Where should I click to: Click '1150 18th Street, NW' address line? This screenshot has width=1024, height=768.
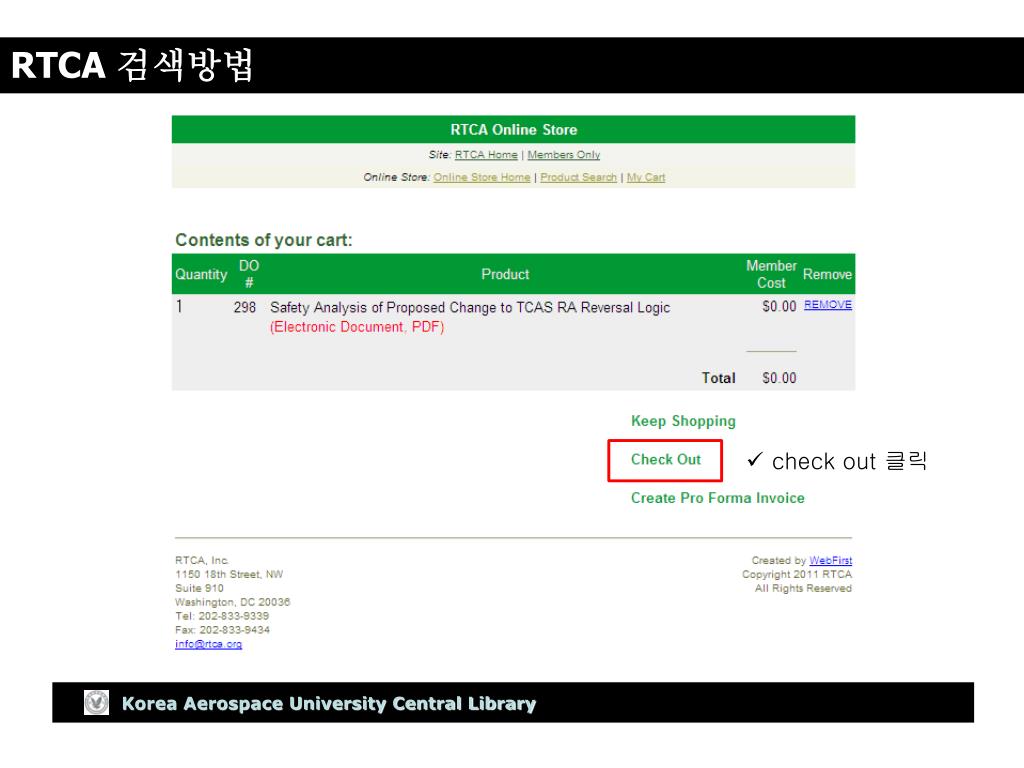pyautogui.click(x=229, y=575)
